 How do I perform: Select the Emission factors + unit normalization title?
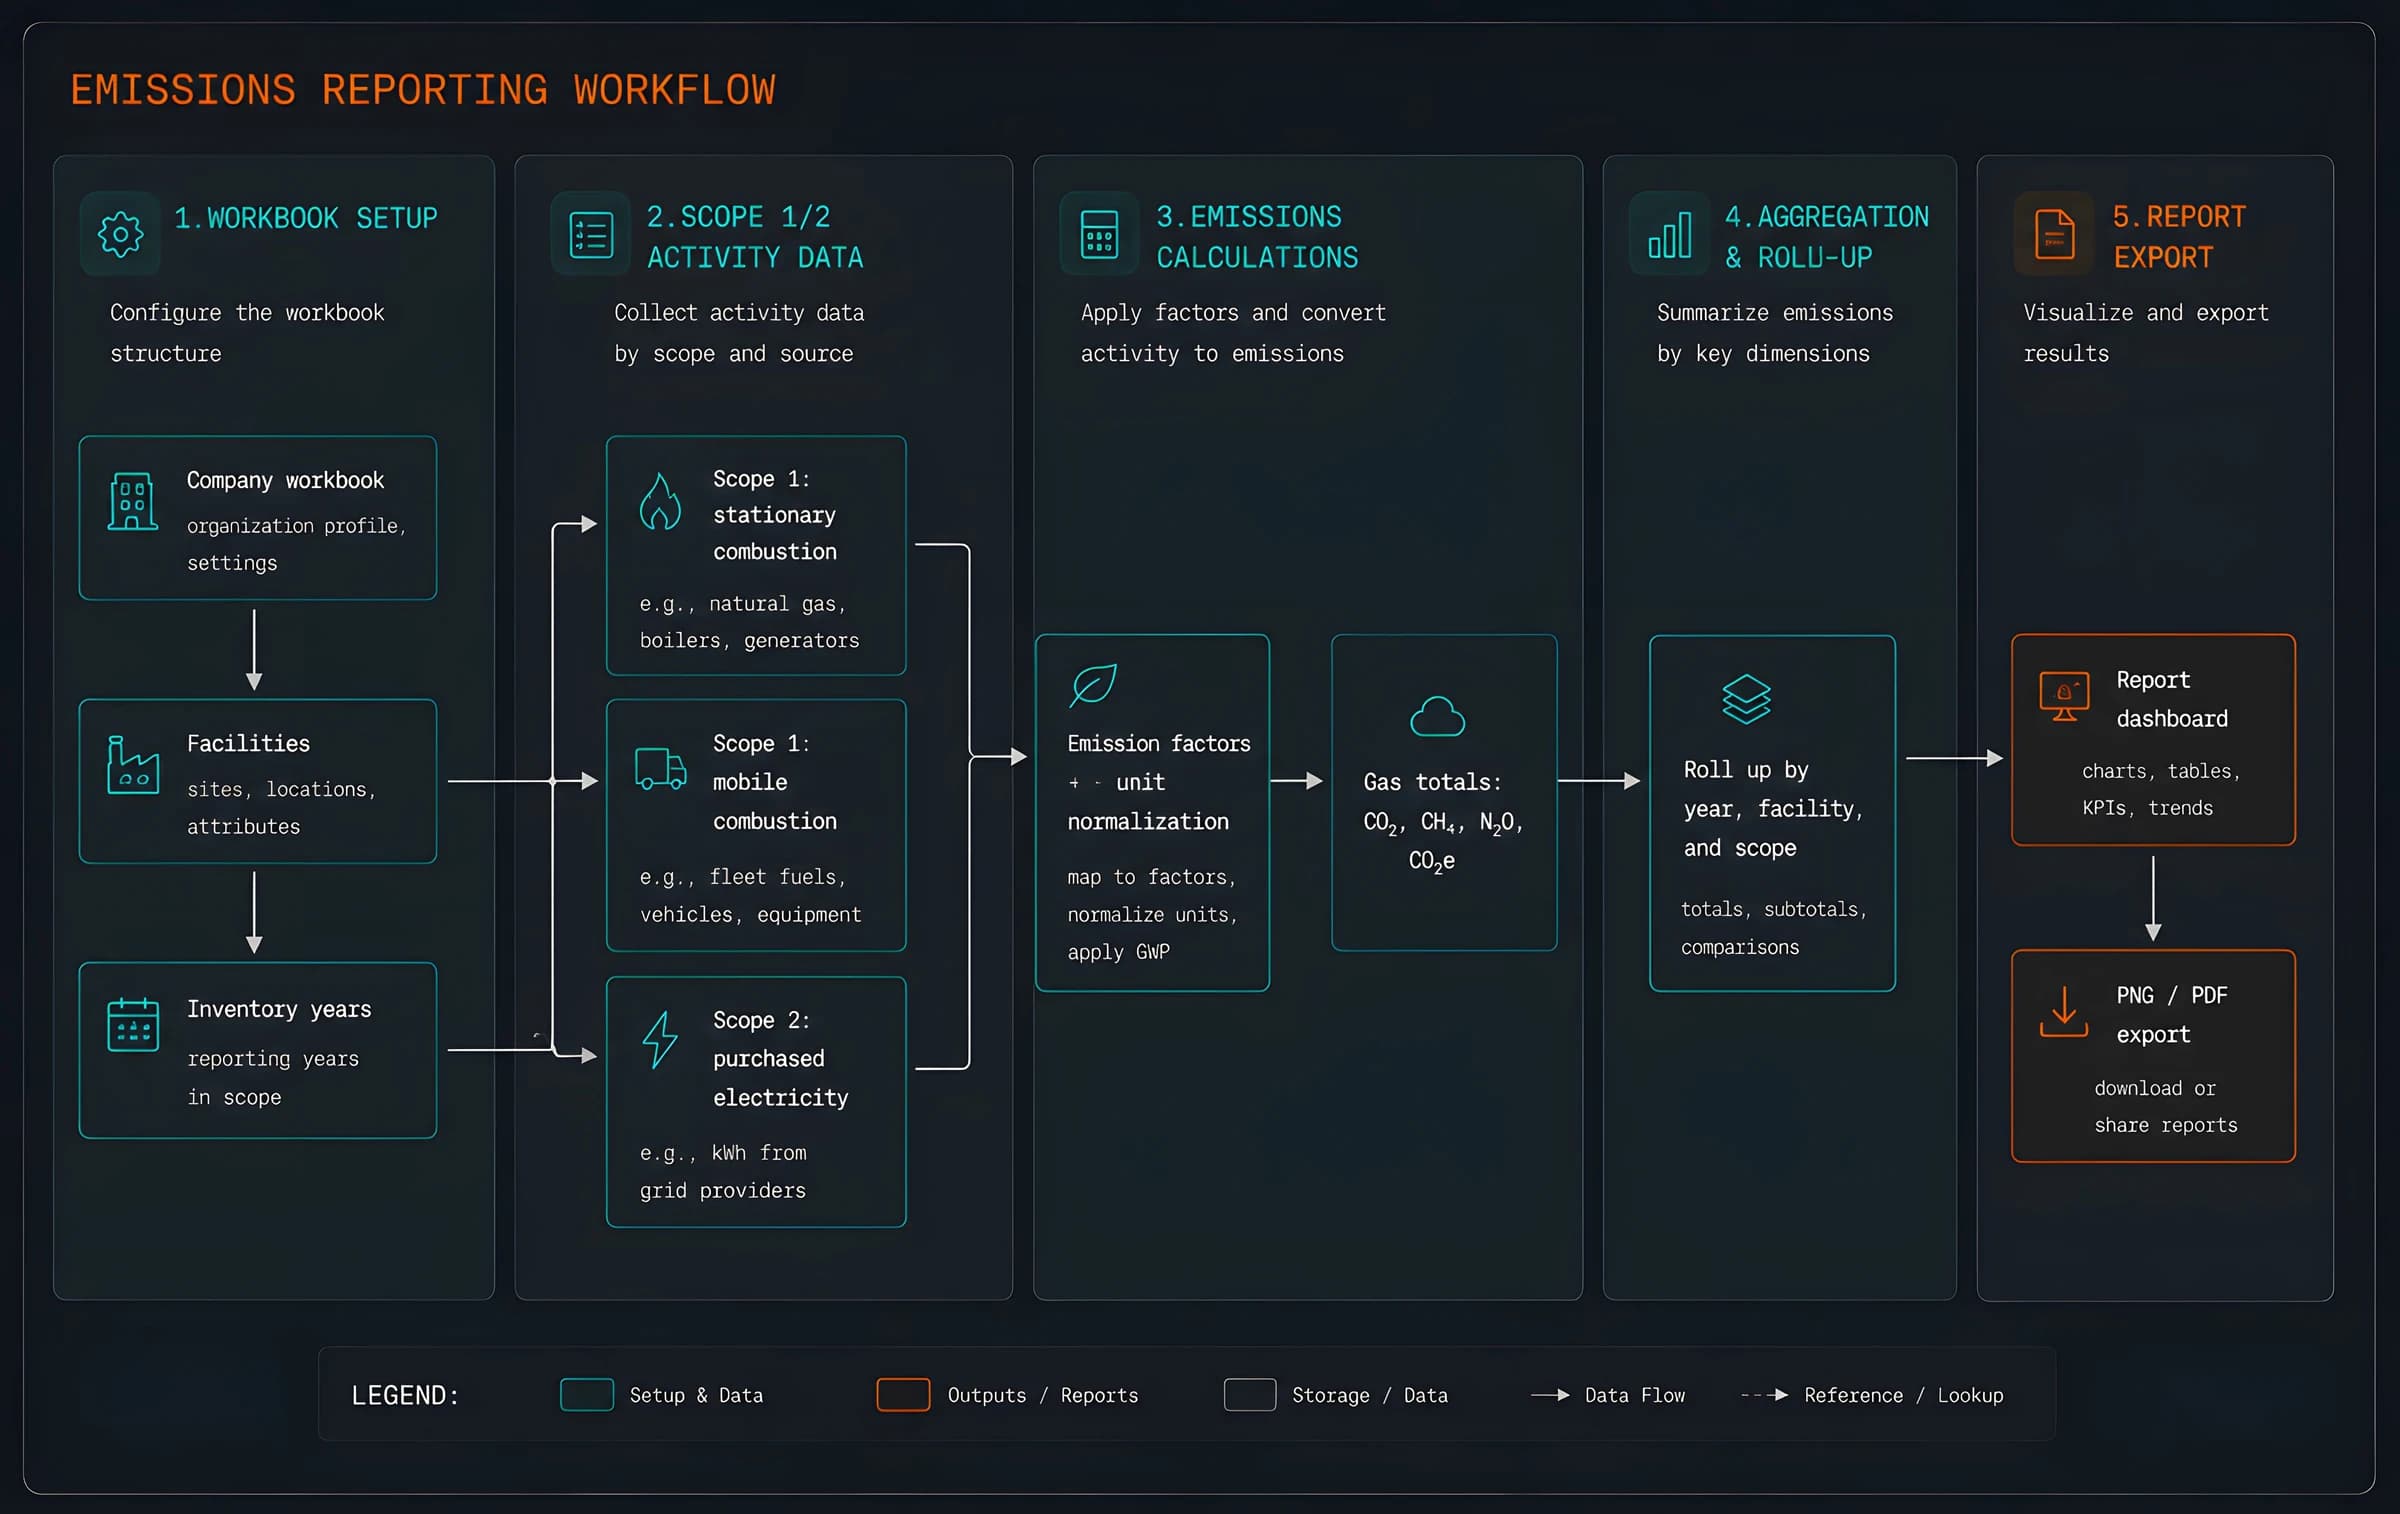point(1159,782)
